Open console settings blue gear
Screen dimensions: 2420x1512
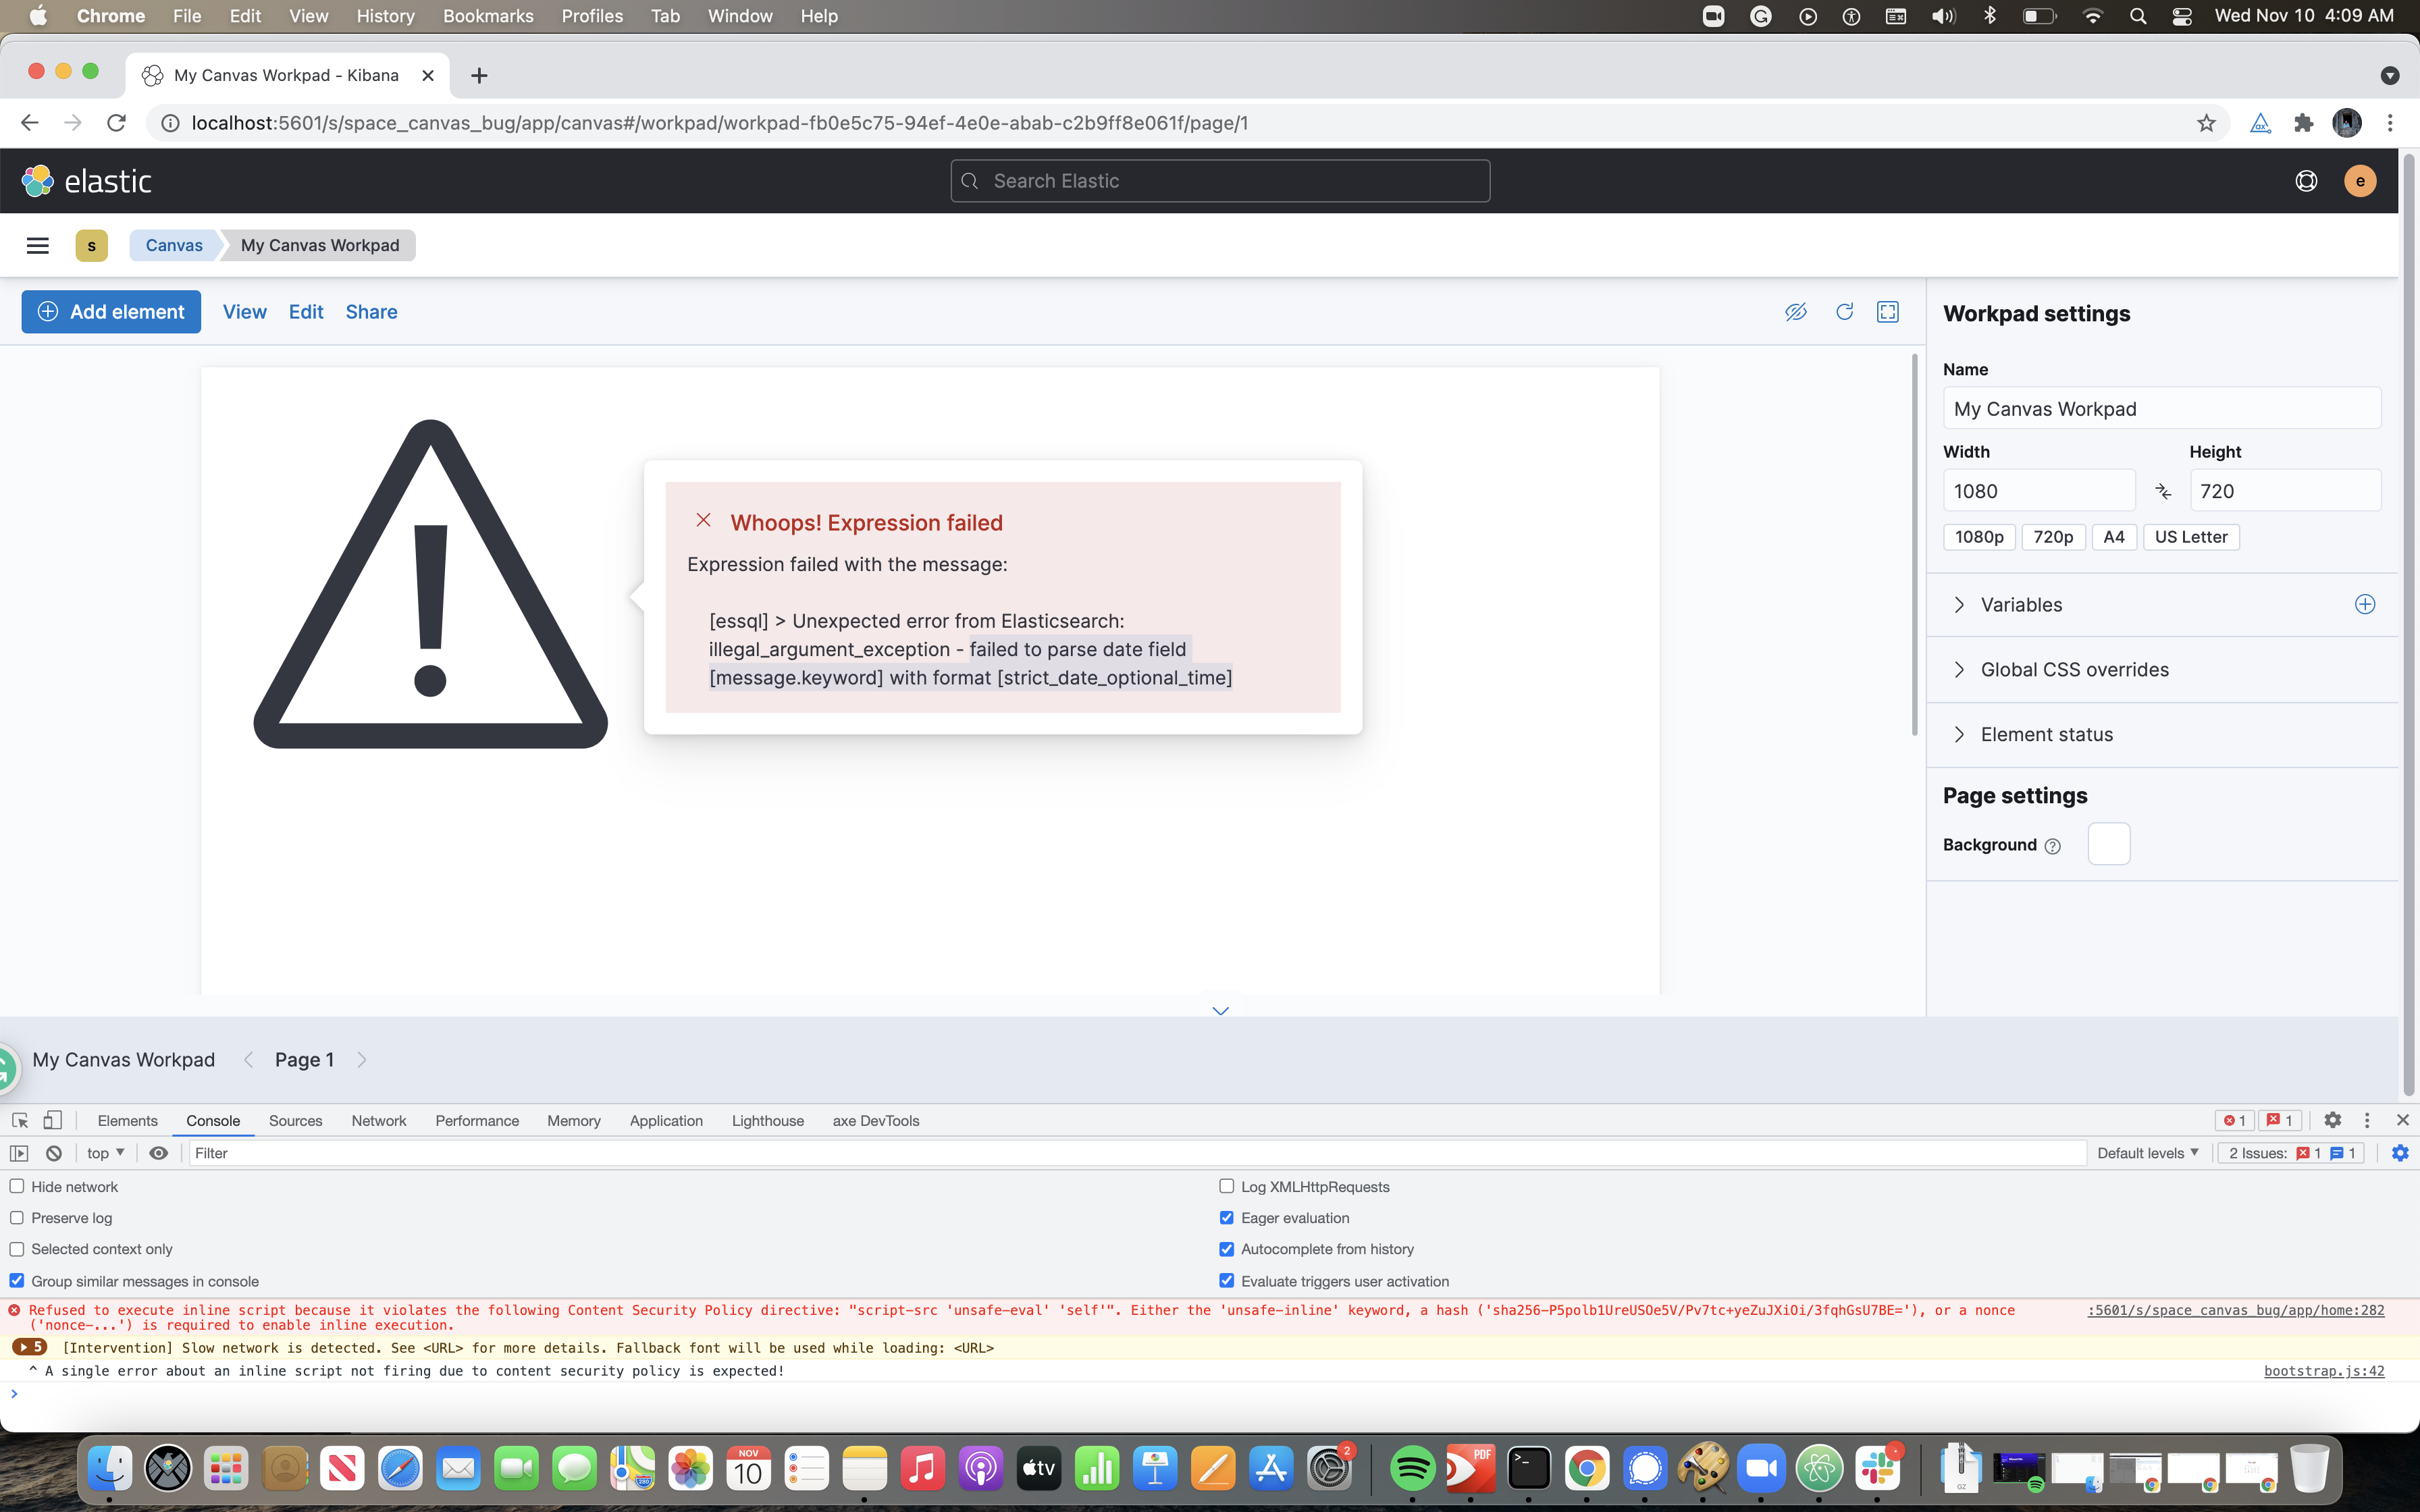coord(2400,1153)
